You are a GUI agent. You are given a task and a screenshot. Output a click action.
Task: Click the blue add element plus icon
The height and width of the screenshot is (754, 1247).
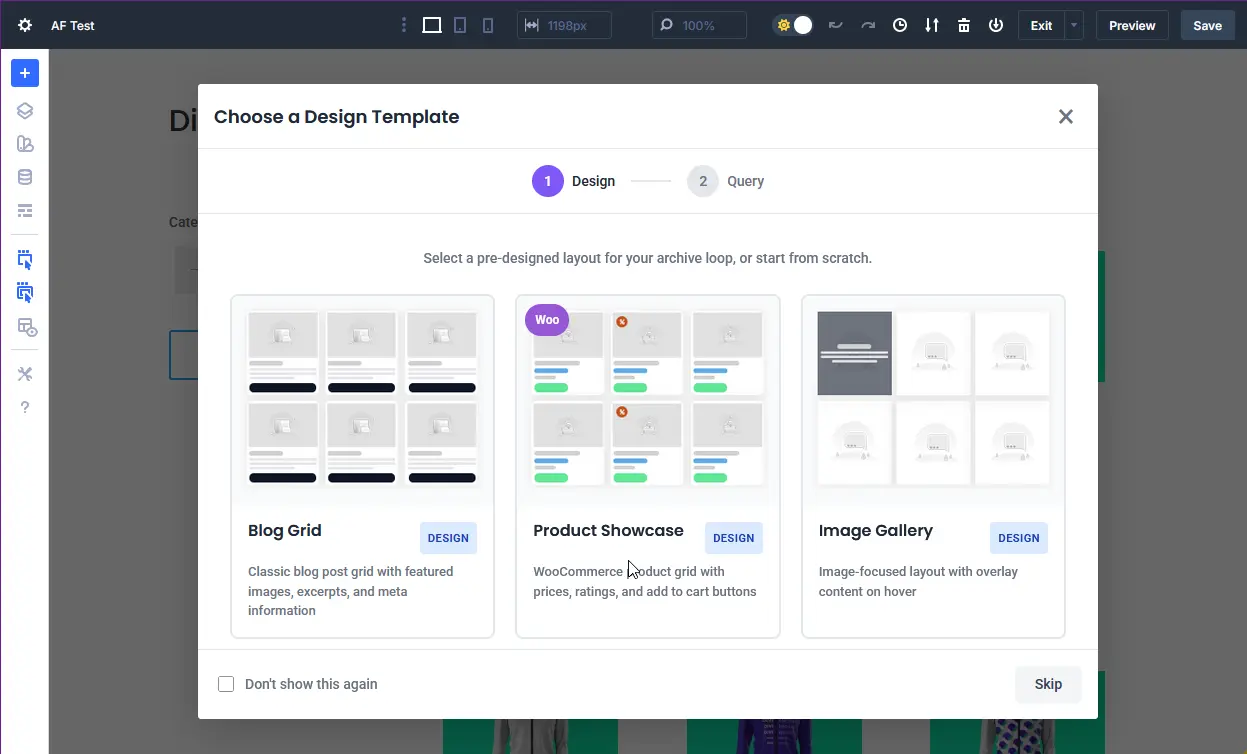(x=24, y=72)
